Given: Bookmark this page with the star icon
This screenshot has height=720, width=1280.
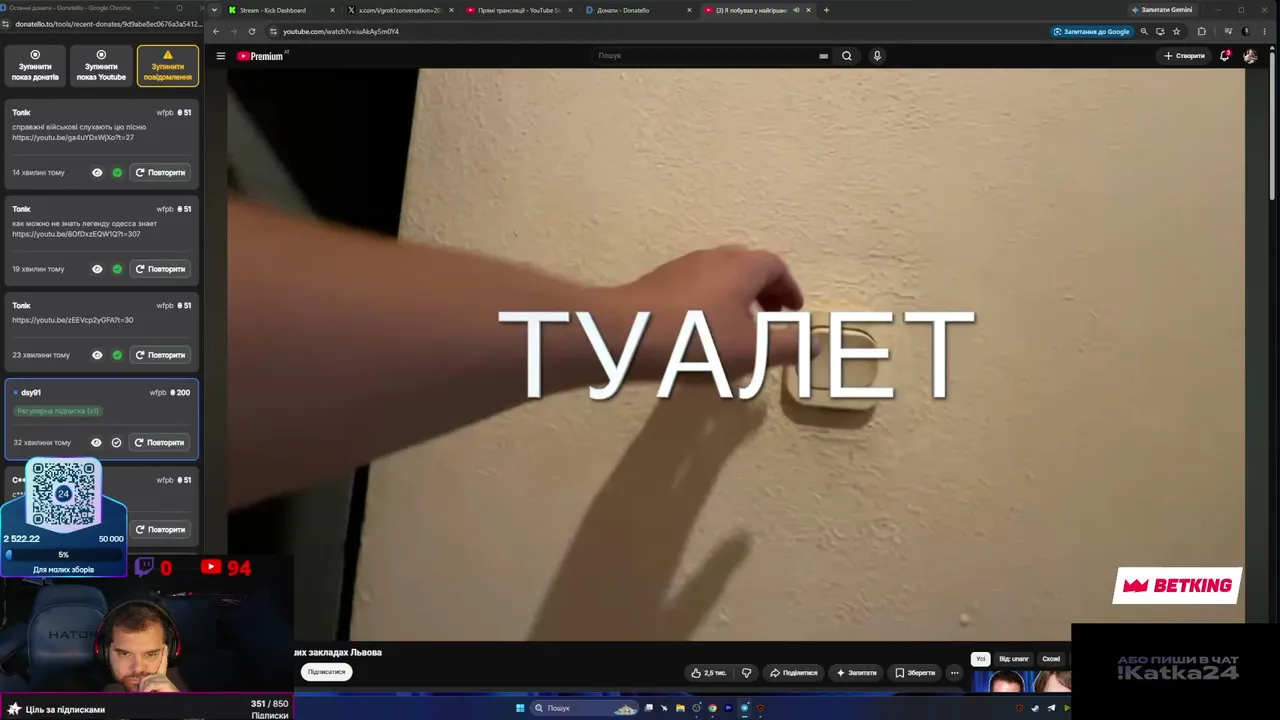Looking at the screenshot, I should click(1176, 31).
